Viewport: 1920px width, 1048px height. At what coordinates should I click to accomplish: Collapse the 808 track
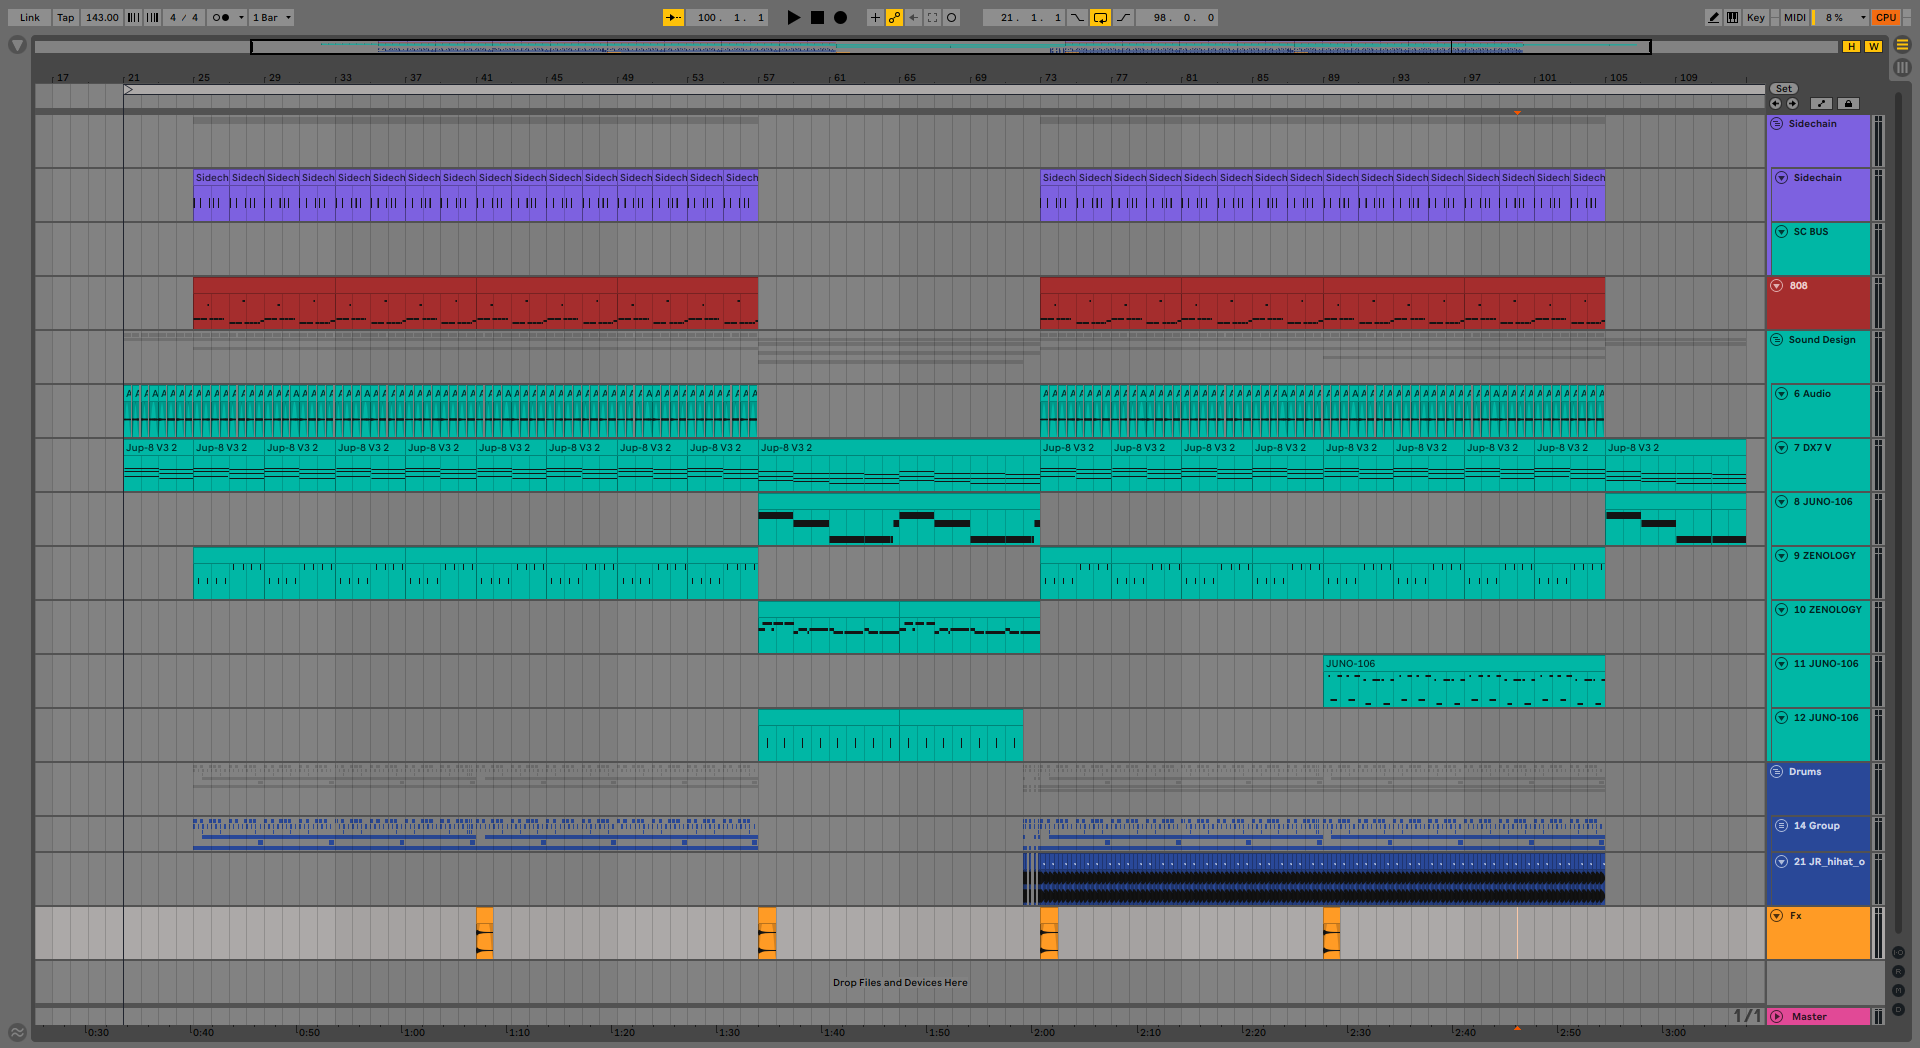(1777, 286)
